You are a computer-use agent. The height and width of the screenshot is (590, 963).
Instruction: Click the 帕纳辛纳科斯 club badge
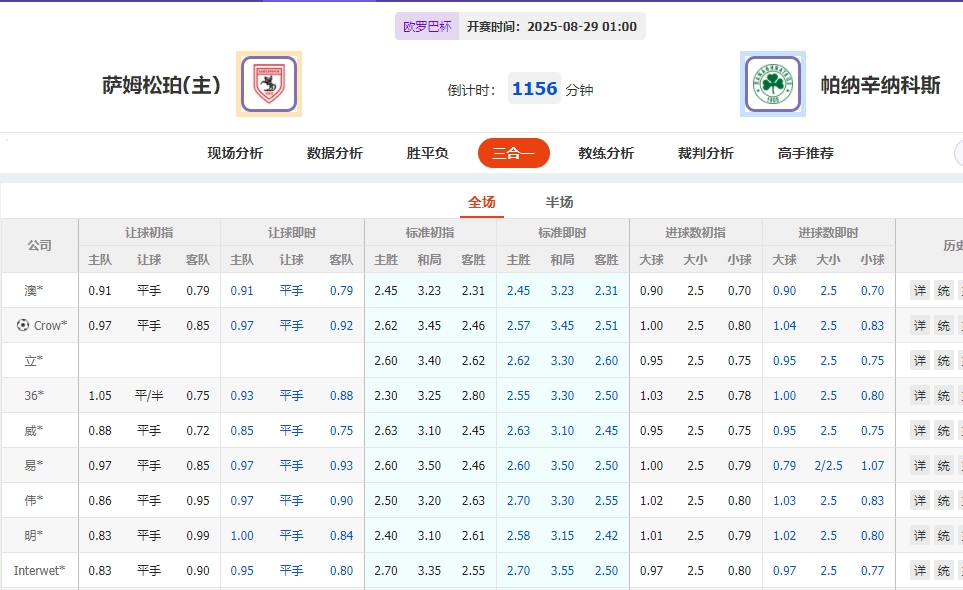click(773, 84)
